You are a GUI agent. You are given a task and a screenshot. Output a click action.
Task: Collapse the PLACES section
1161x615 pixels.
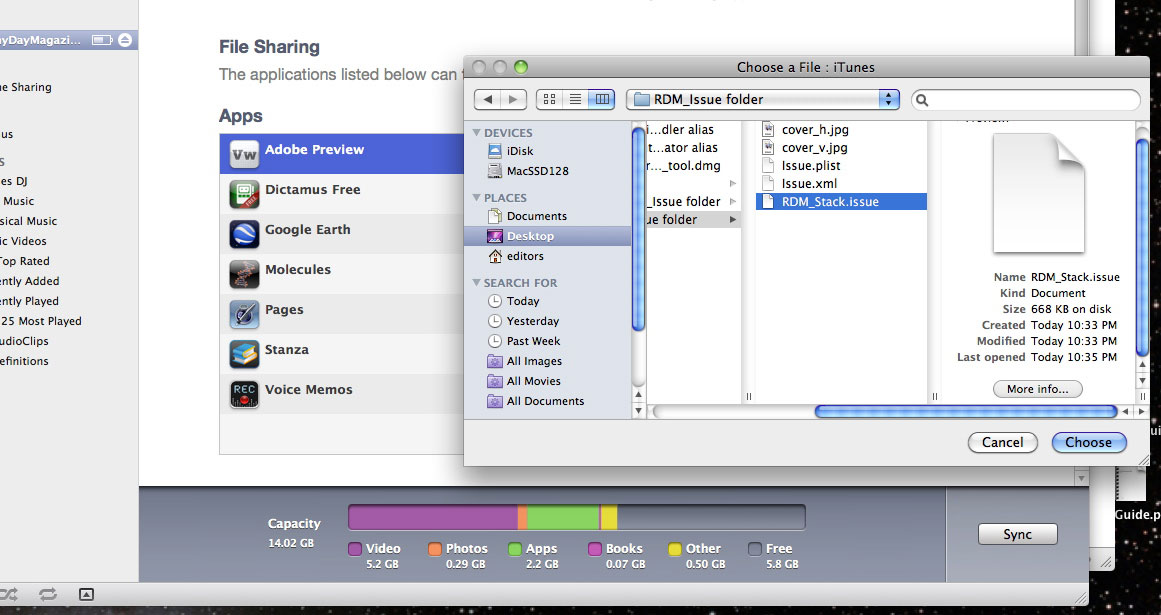coord(477,198)
